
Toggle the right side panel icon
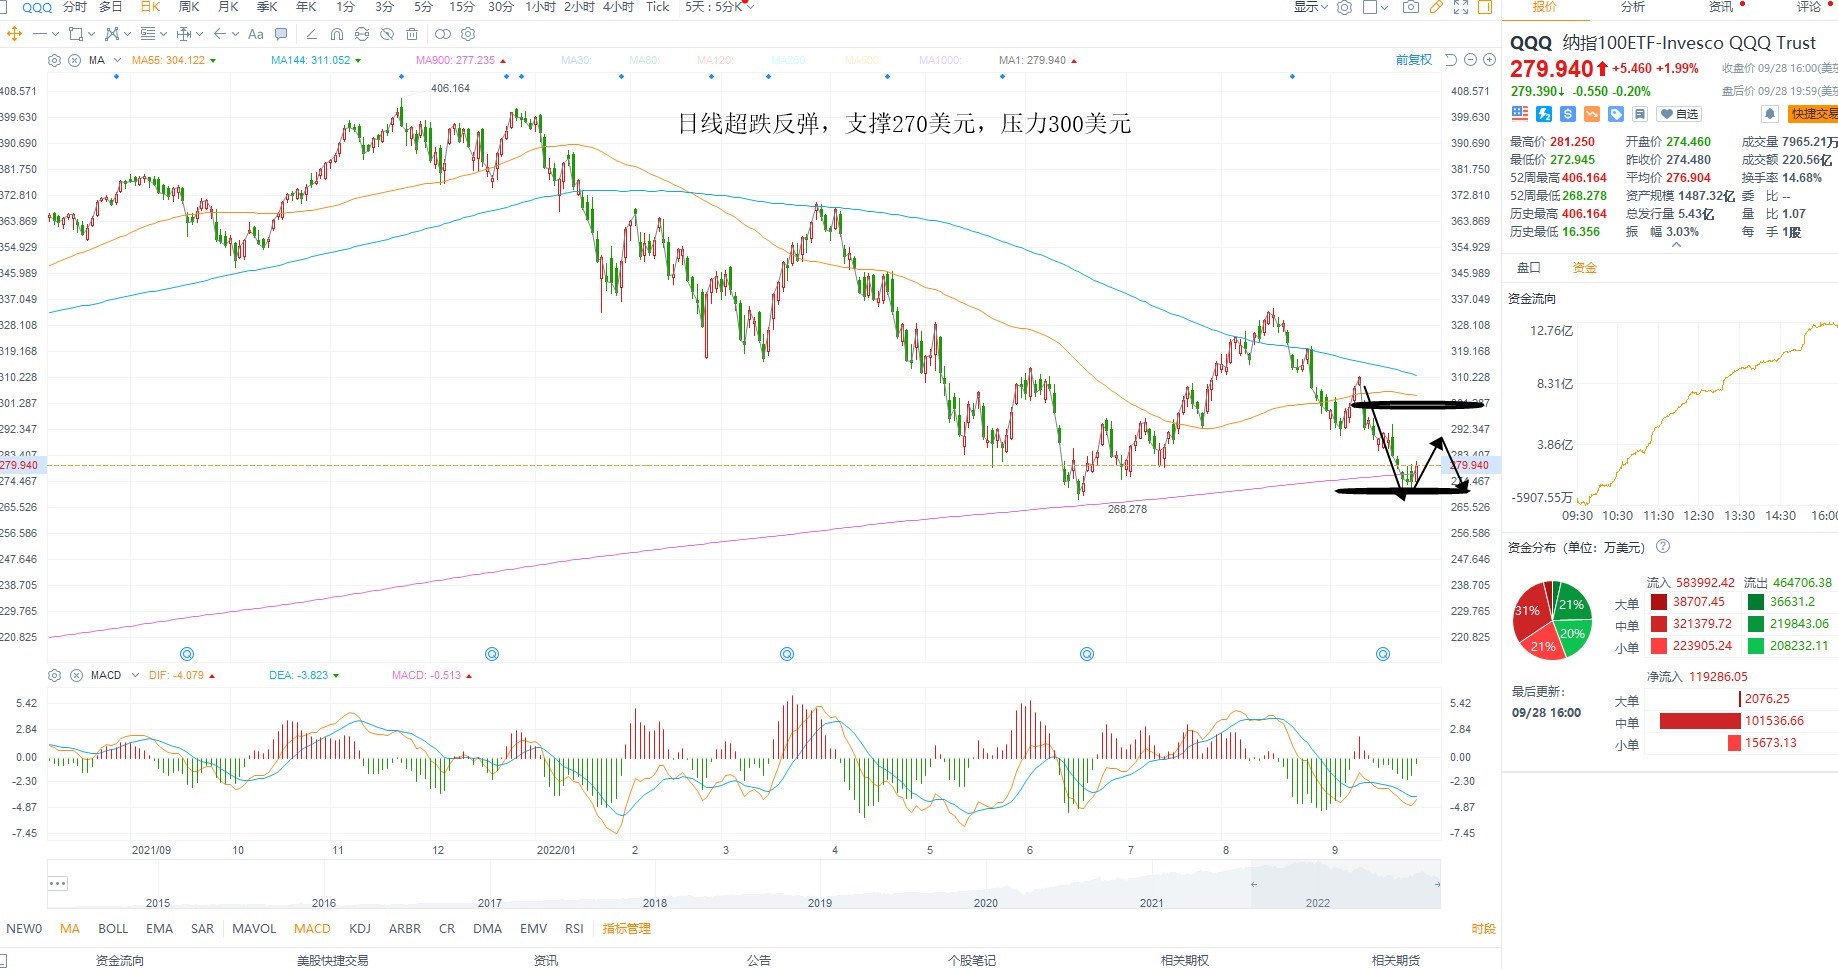(1485, 7)
